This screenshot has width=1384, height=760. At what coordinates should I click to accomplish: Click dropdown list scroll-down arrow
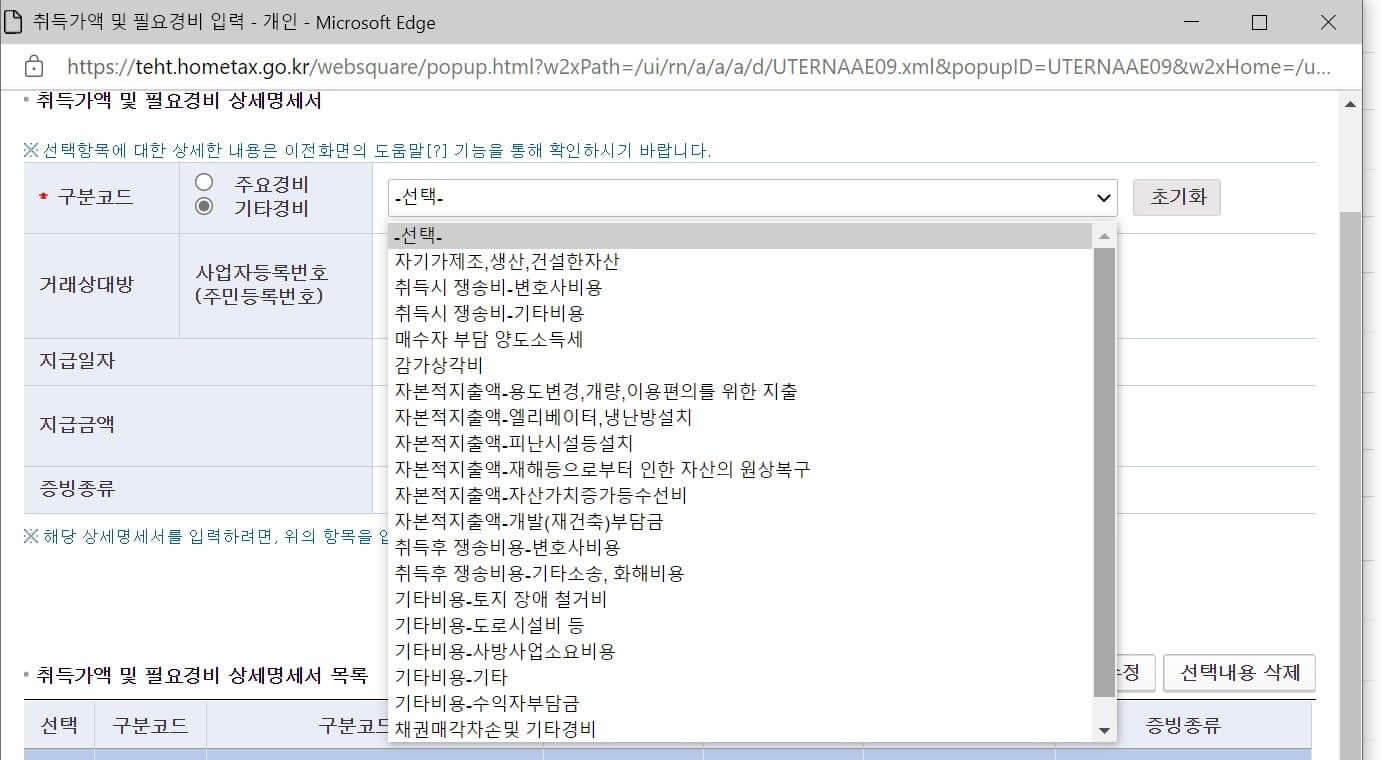(x=1104, y=731)
